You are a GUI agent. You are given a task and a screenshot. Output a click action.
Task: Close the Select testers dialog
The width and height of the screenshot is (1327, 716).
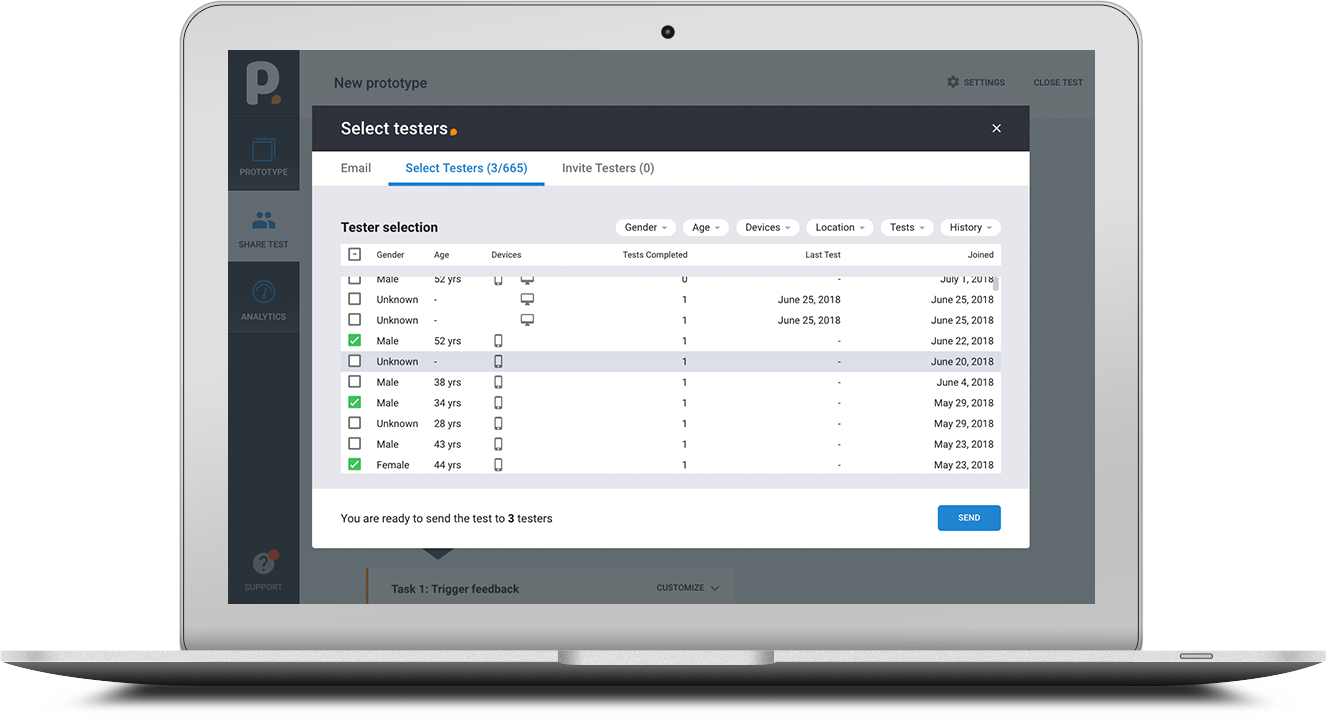996,128
